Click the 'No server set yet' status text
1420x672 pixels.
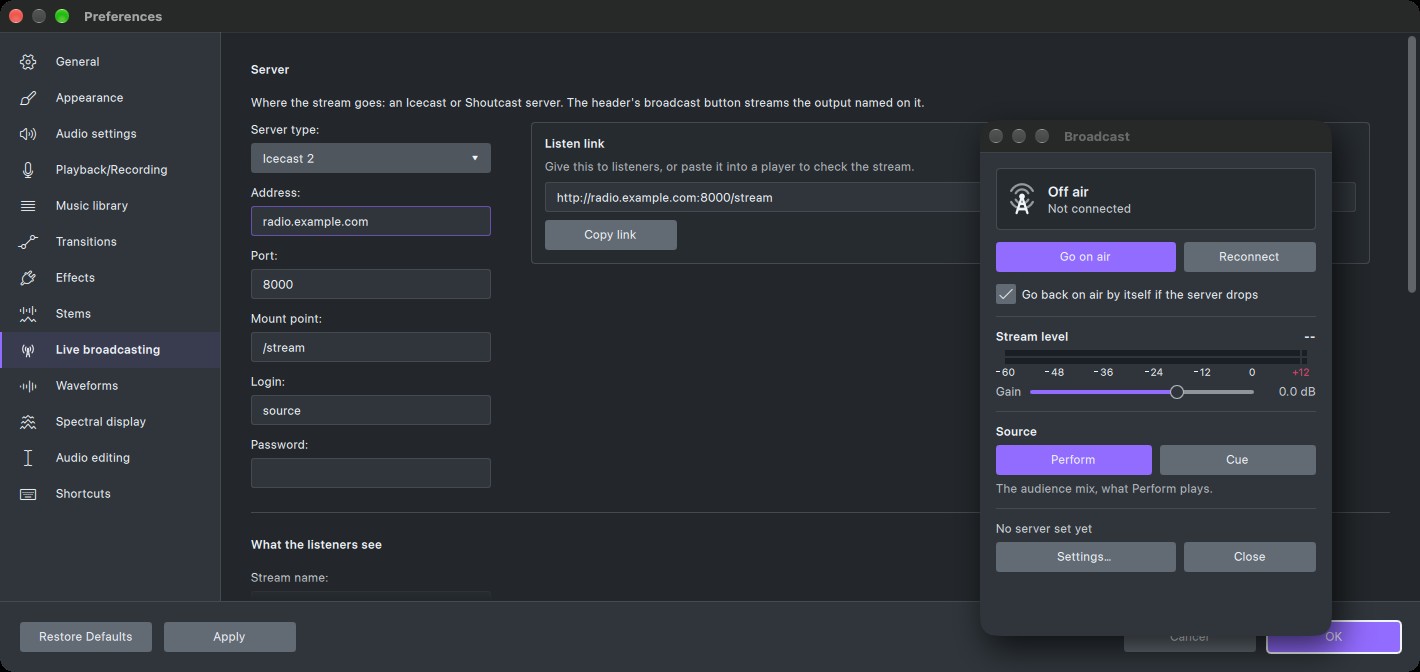(x=1044, y=529)
